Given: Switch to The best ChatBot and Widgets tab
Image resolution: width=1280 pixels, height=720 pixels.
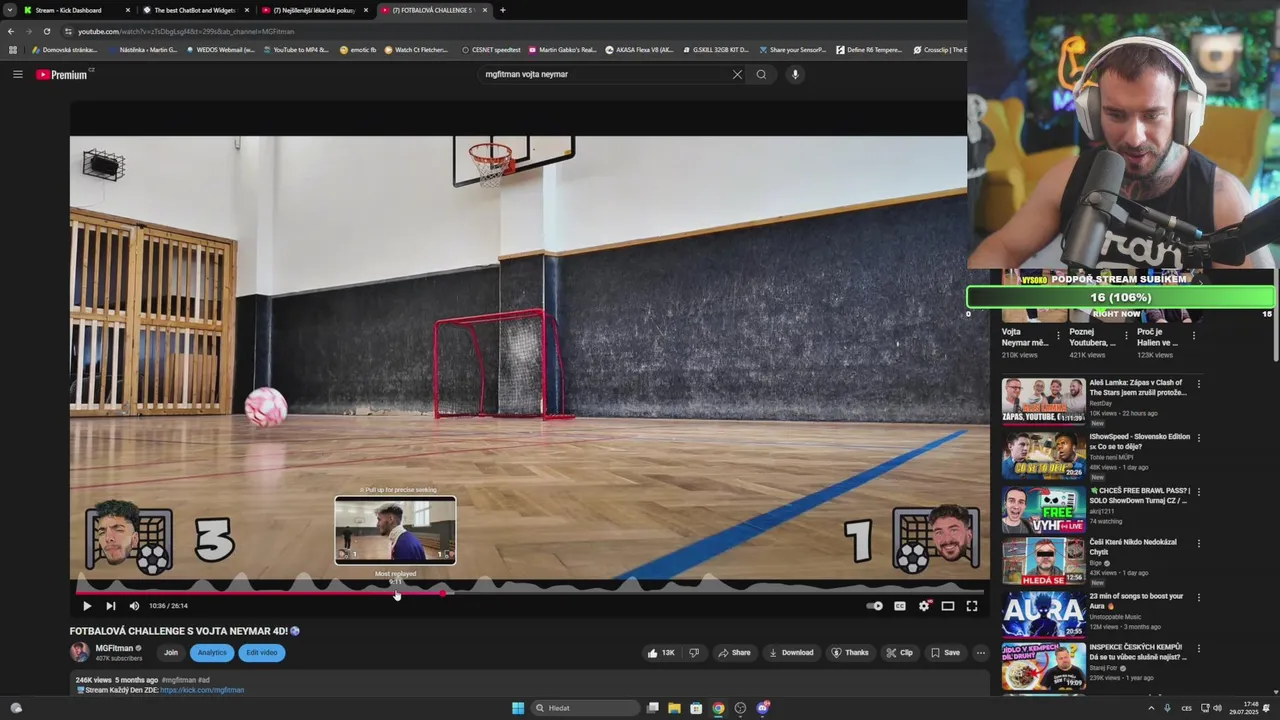Looking at the screenshot, I should pos(195,10).
